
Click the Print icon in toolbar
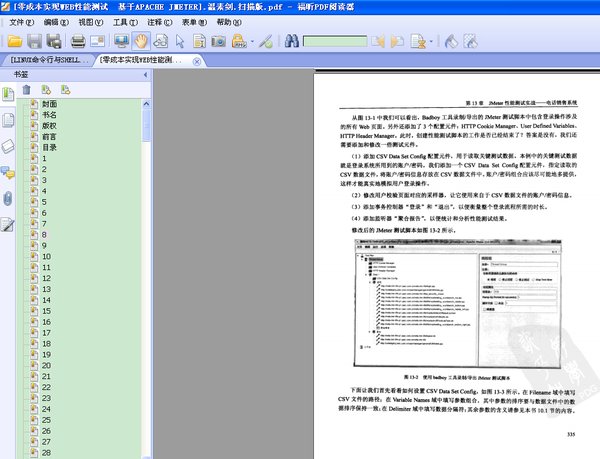[77, 41]
